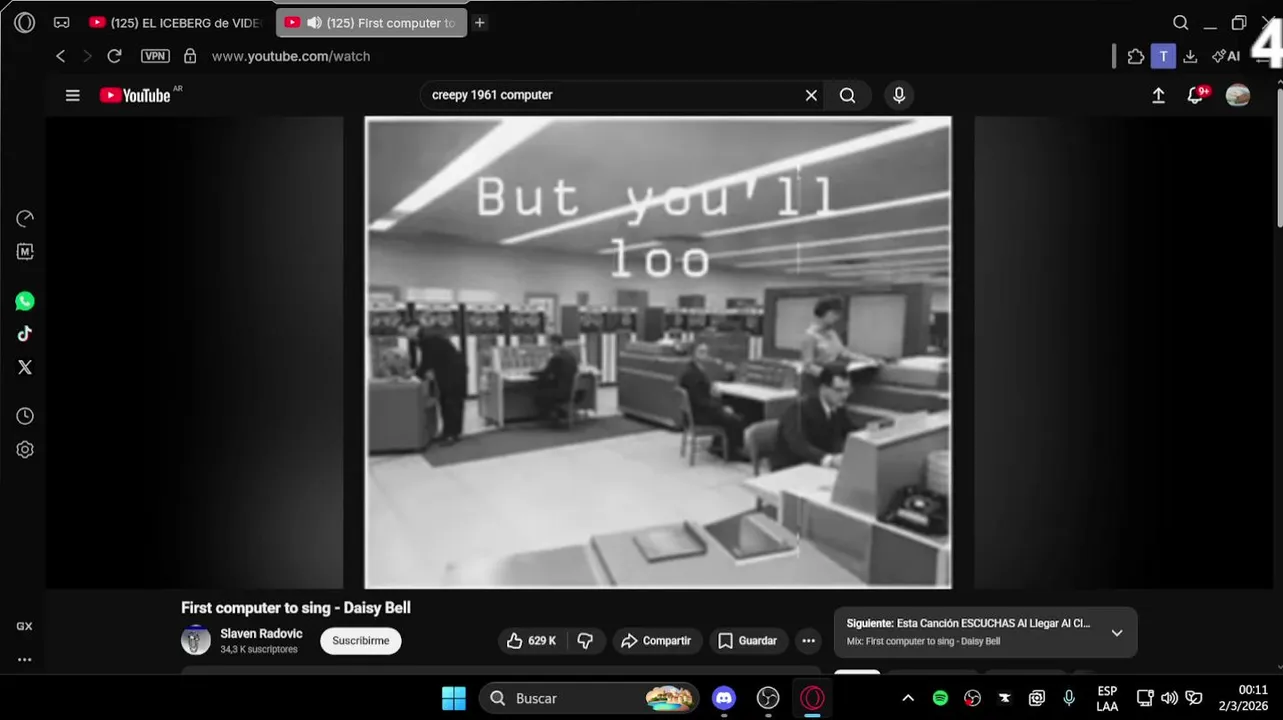Image resolution: width=1283 pixels, height=720 pixels.
Task: Expand the Siguiente mix playlist chevron
Action: (x=1117, y=633)
